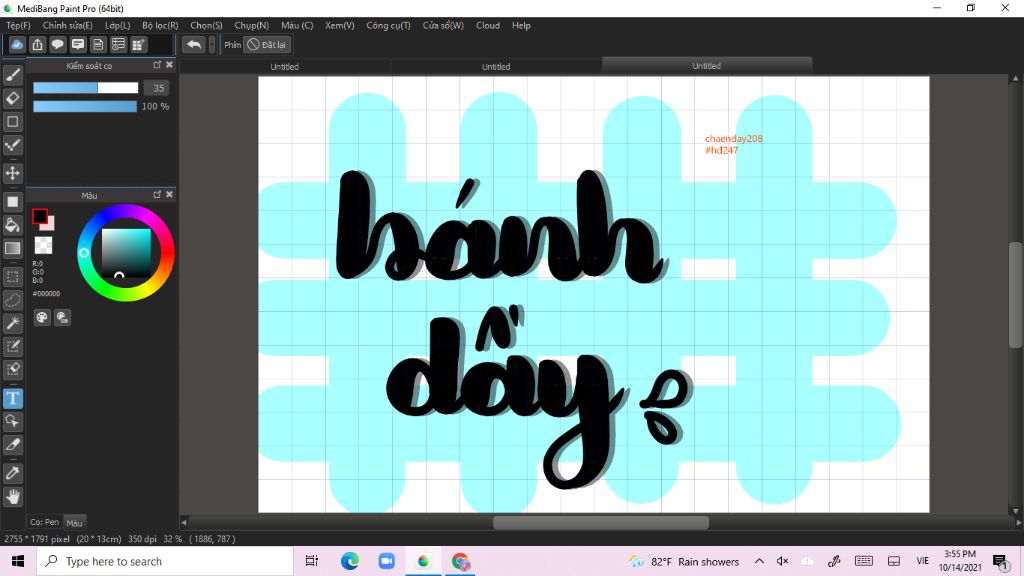Click the Đặt lại reset button
This screenshot has height=576, width=1024.
click(x=266, y=44)
